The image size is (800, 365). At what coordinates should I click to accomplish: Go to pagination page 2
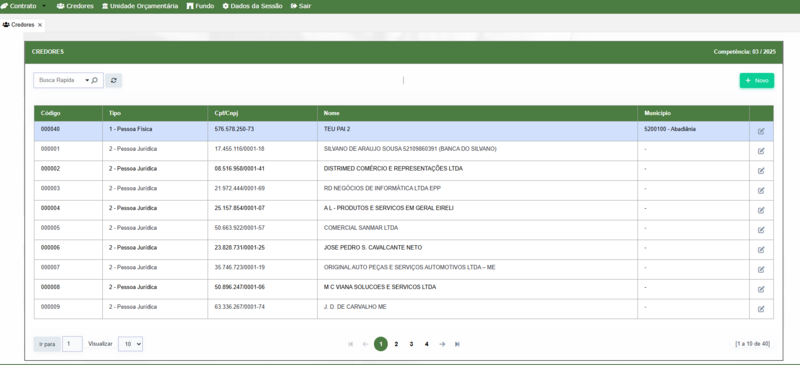(x=396, y=344)
